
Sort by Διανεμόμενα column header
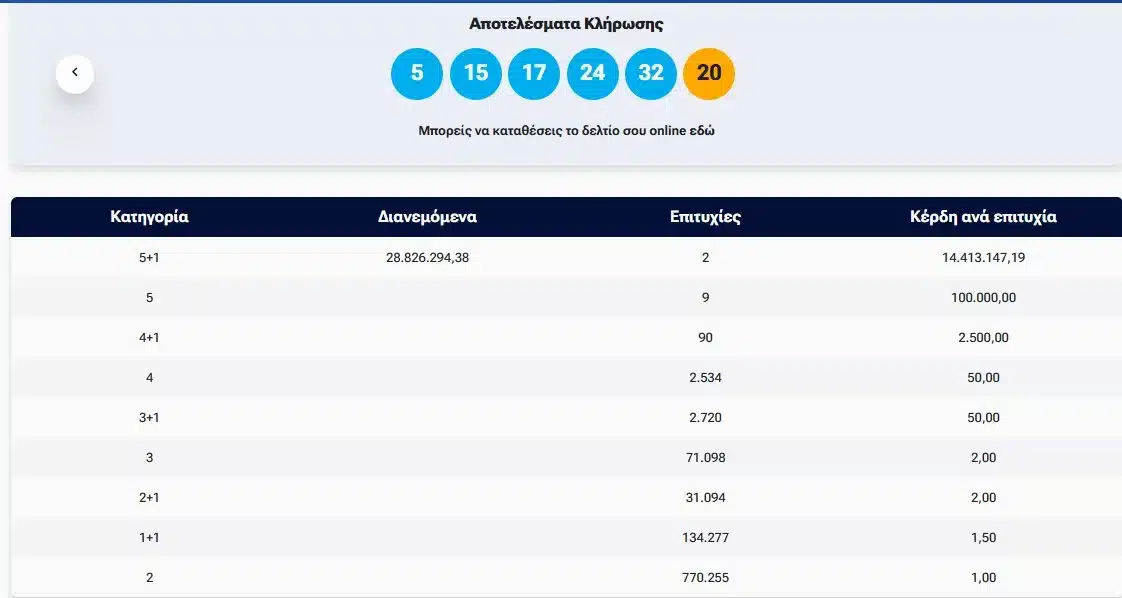(x=427, y=217)
